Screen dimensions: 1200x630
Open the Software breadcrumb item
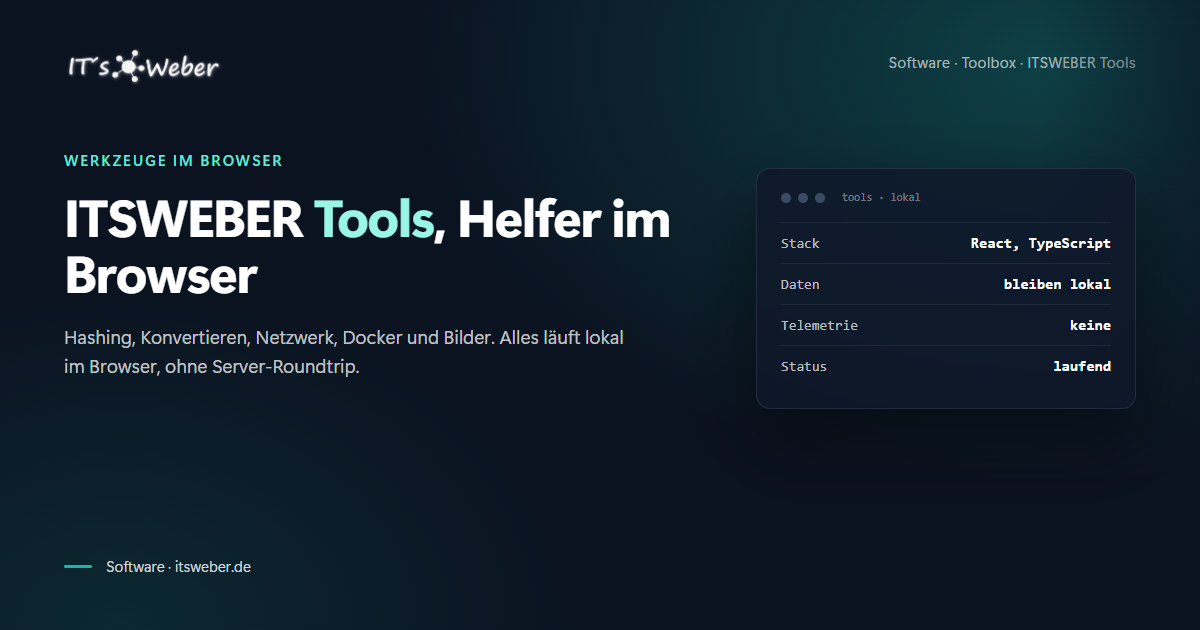coord(919,63)
